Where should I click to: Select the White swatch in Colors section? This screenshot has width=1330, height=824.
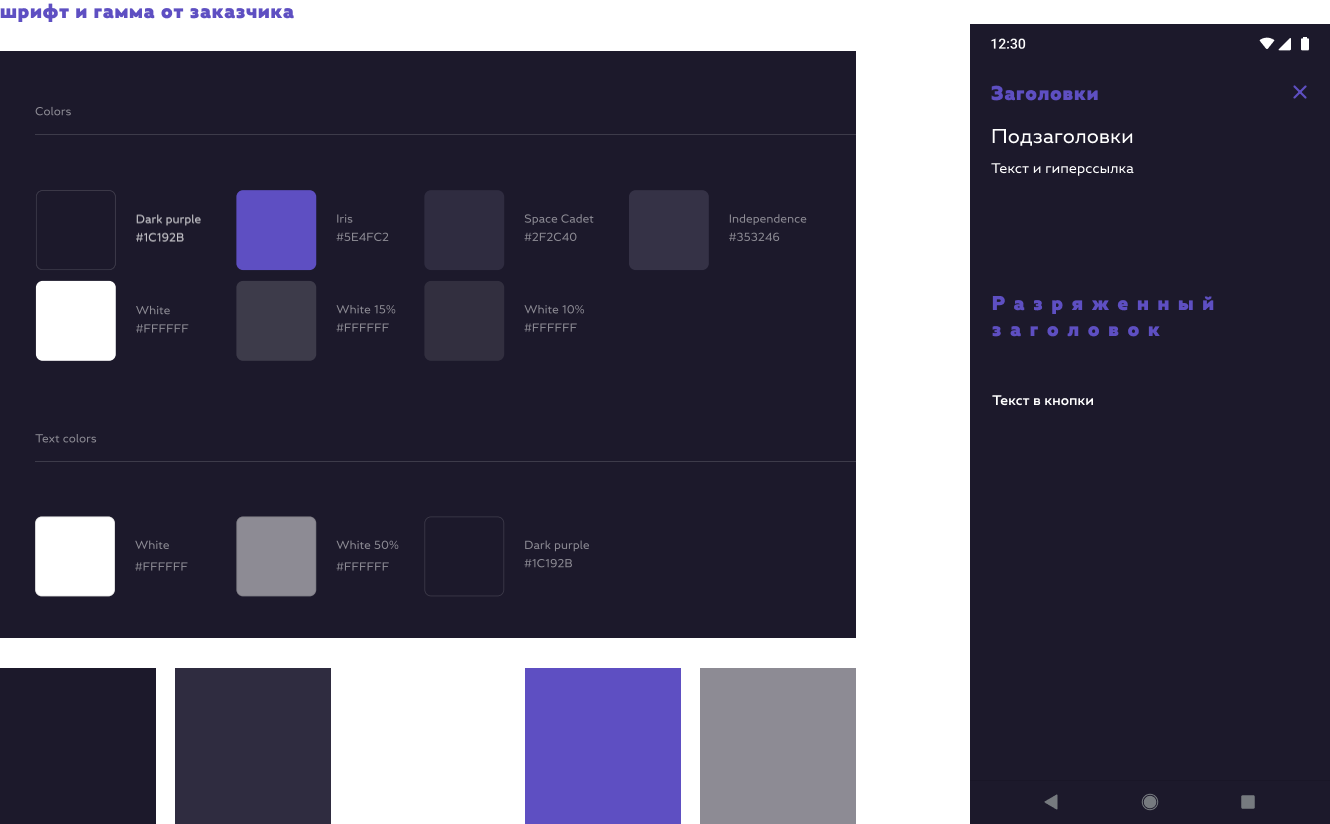(76, 321)
